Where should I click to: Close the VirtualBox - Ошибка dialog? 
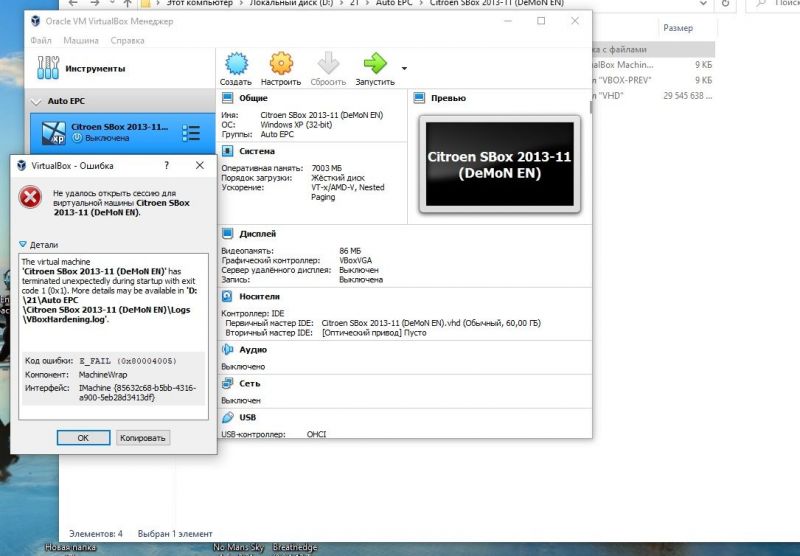[x=199, y=165]
